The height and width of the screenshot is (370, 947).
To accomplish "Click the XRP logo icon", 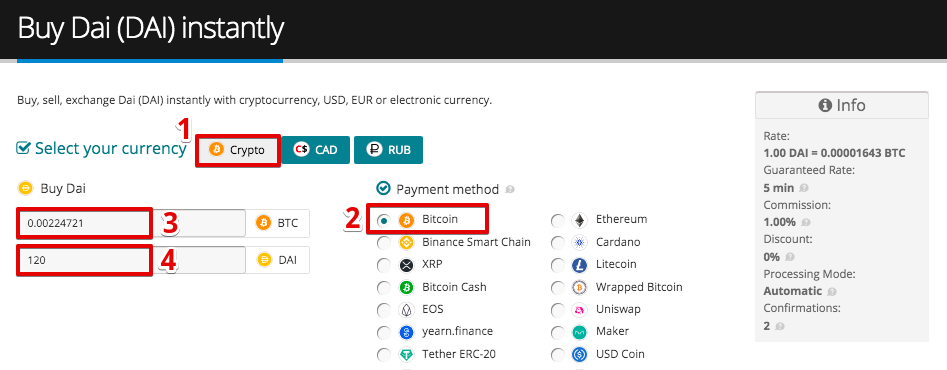I will coord(406,265).
